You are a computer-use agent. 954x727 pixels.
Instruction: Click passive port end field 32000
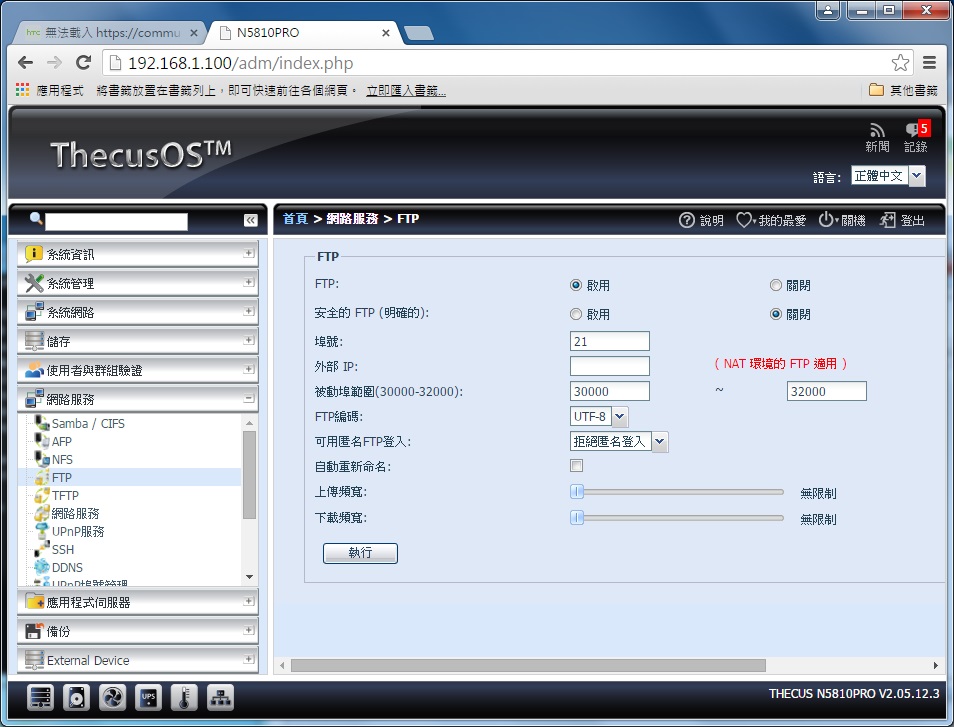826,391
